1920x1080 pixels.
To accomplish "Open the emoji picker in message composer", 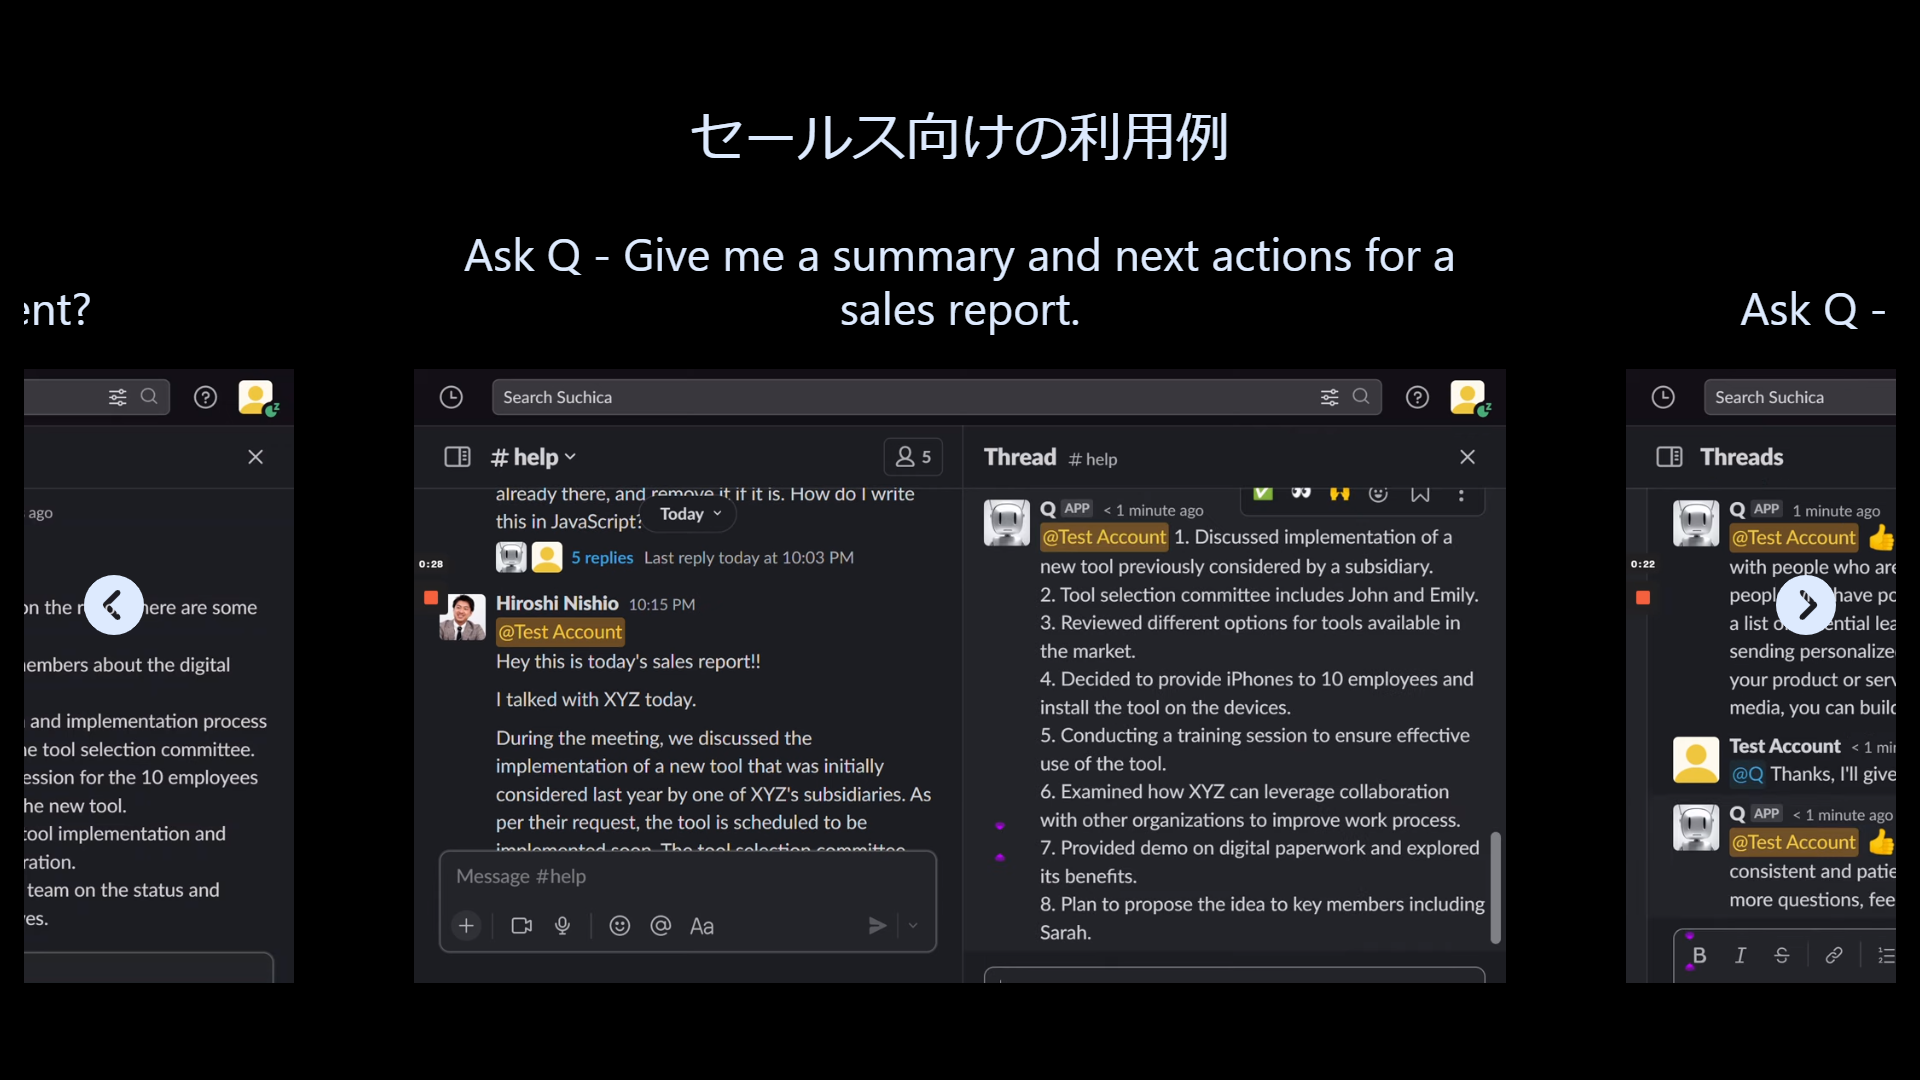I will tap(620, 926).
